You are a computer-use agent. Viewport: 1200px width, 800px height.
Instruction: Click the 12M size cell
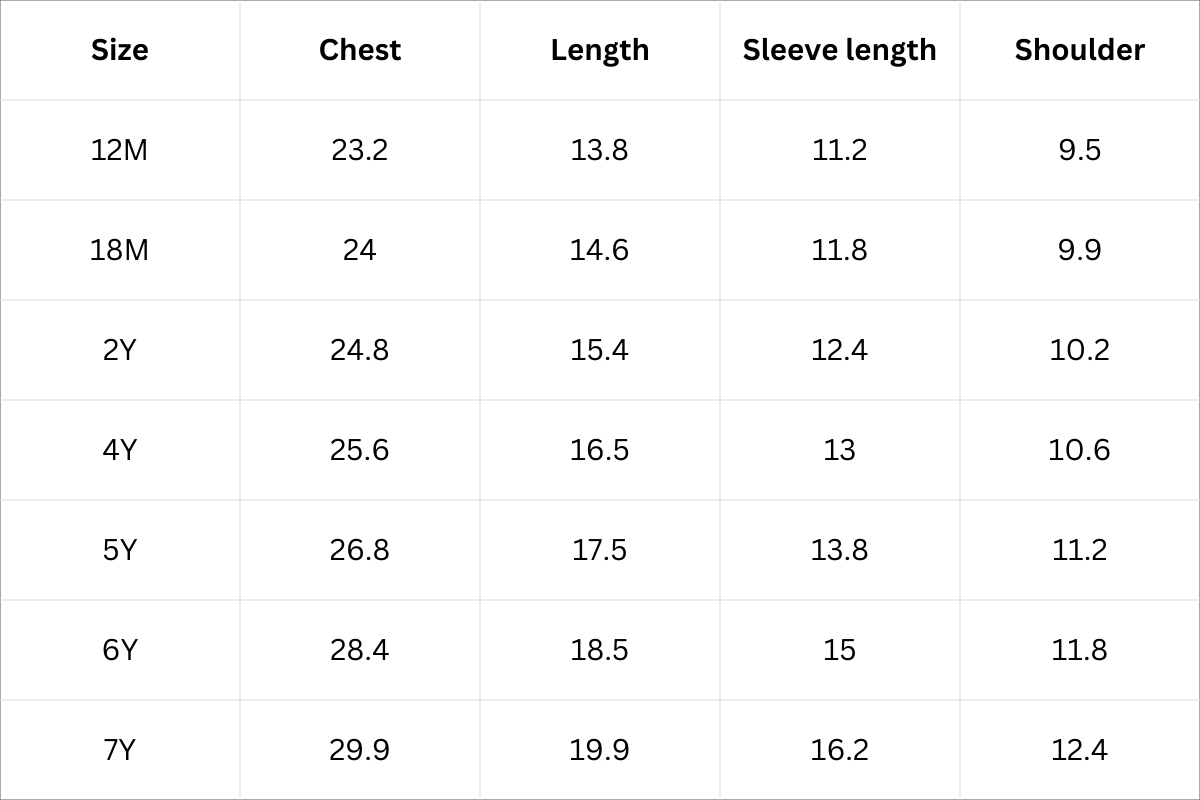(120, 150)
